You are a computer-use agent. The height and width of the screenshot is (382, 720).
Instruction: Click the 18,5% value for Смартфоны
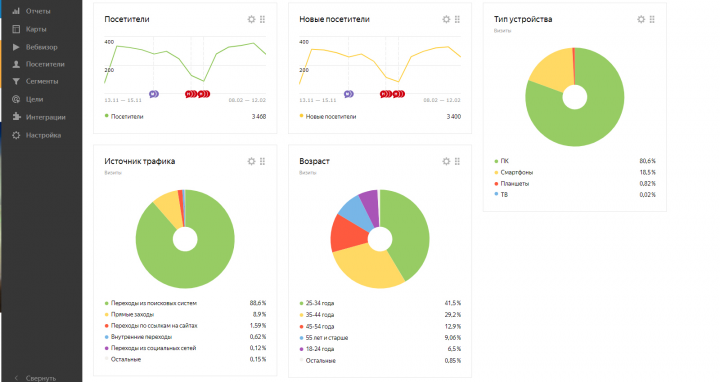647,172
